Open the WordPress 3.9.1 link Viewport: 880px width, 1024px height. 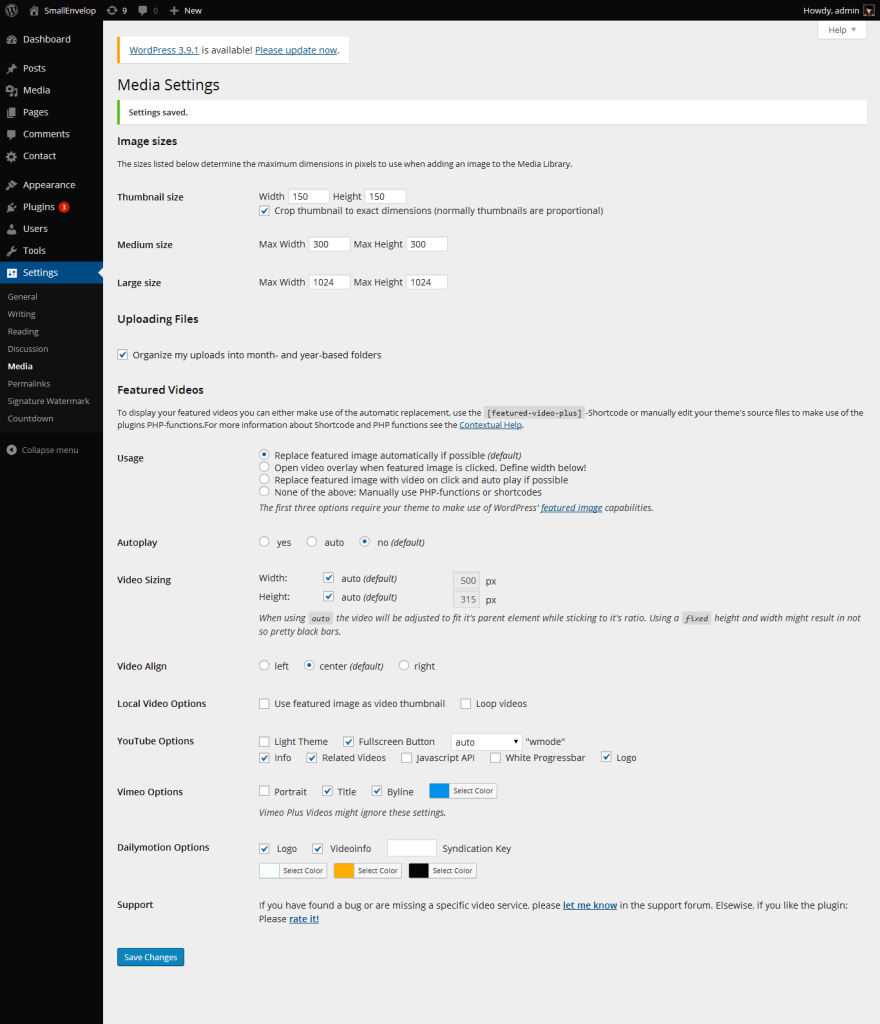164,50
